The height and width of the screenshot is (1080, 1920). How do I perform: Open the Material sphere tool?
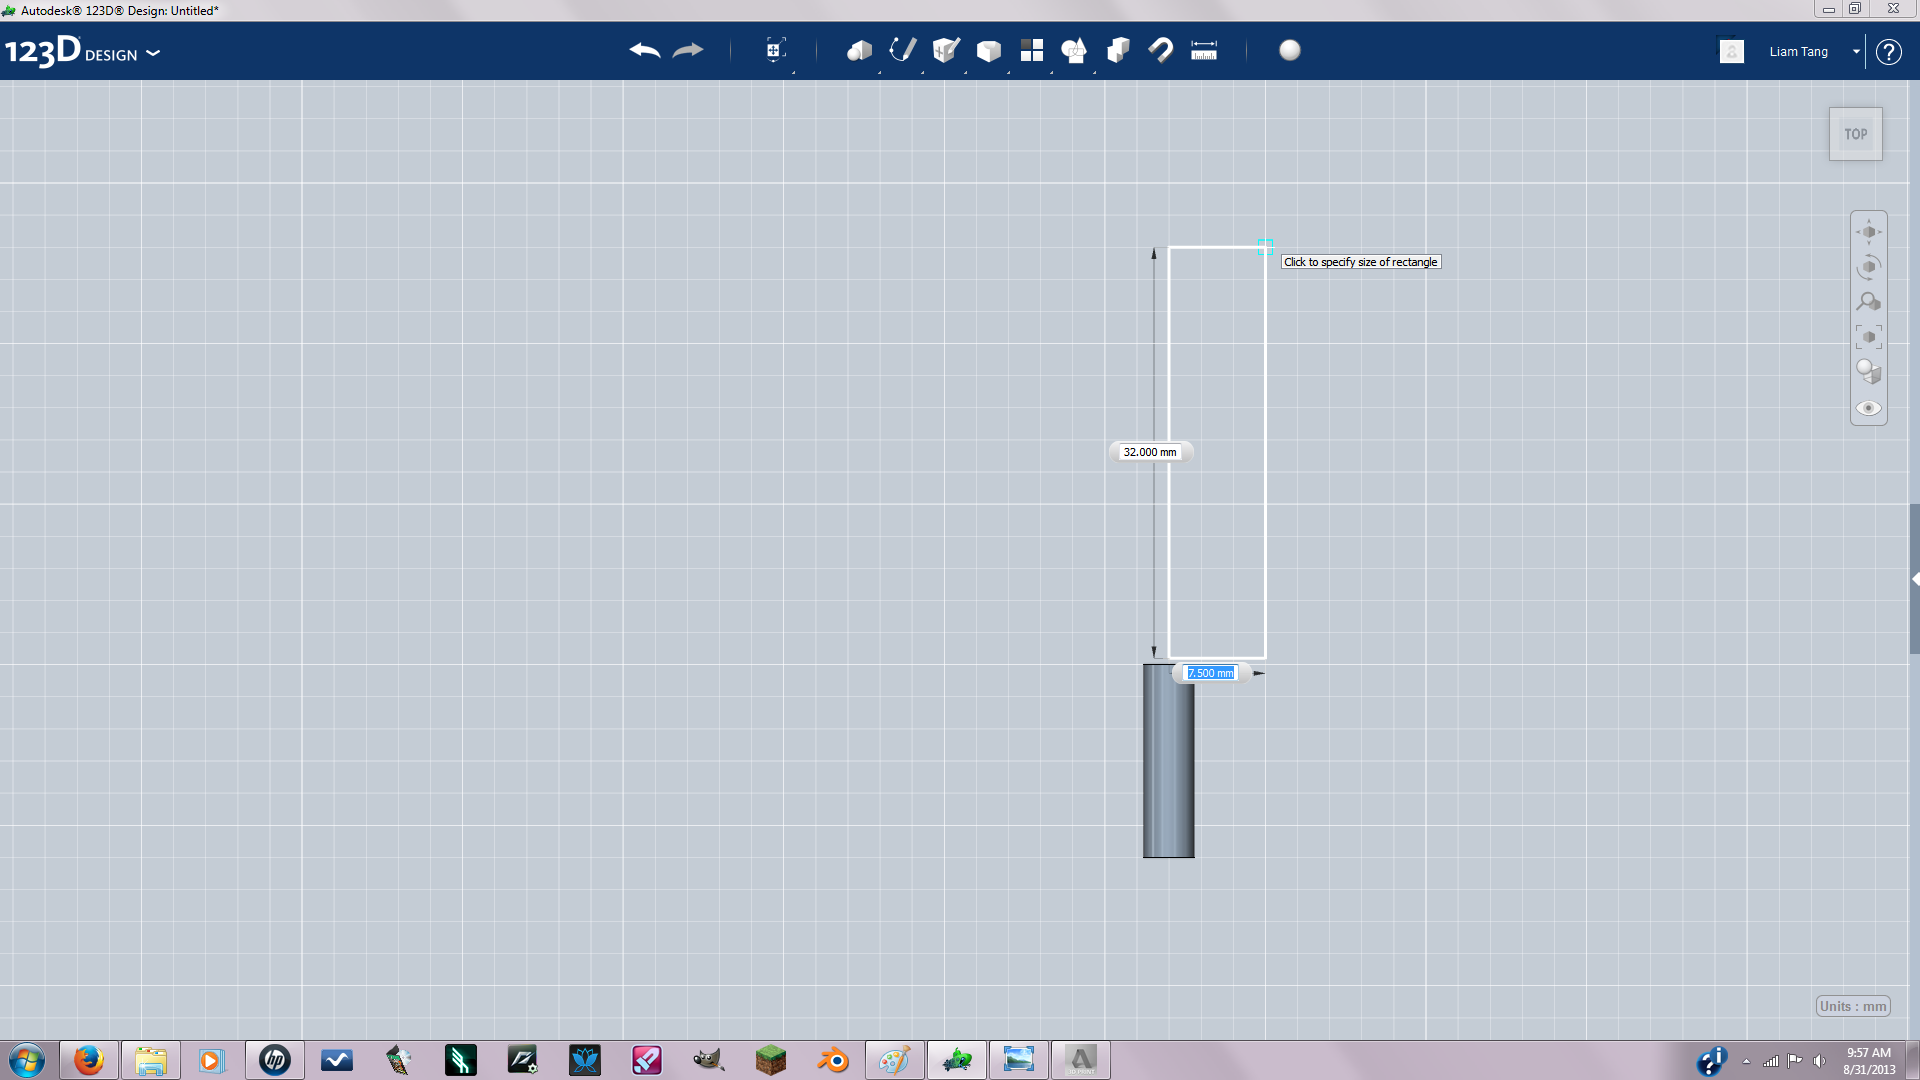pyautogui.click(x=1290, y=50)
